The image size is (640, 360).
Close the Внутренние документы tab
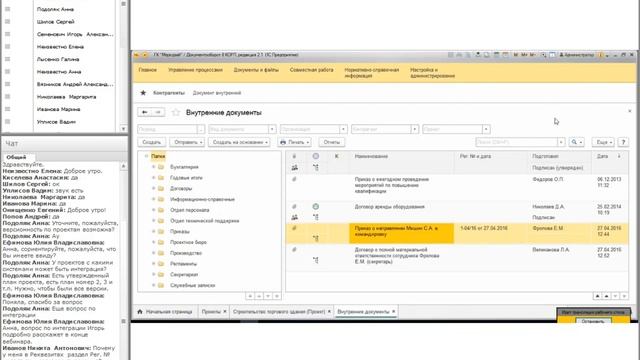(x=393, y=311)
